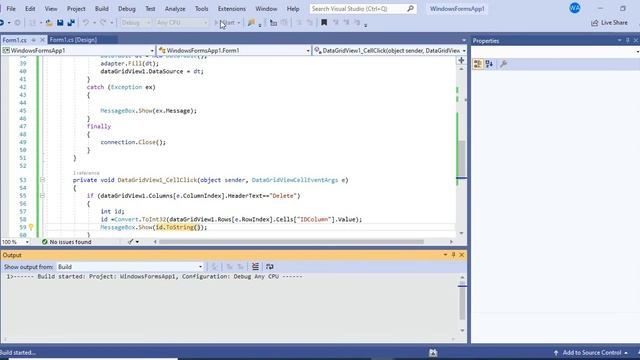Open the Analyze menu
Image resolution: width=640 pixels, height=360 pixels.
(x=175, y=9)
